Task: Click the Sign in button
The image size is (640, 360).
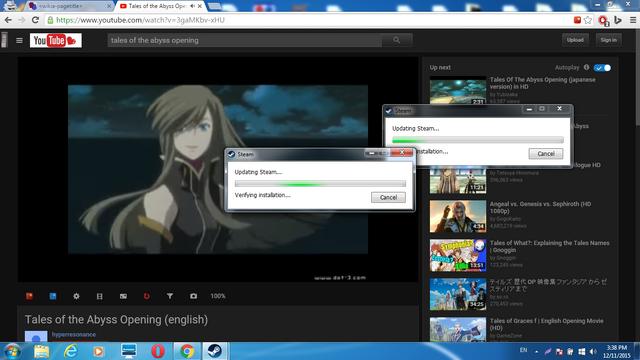Action: (x=608, y=40)
